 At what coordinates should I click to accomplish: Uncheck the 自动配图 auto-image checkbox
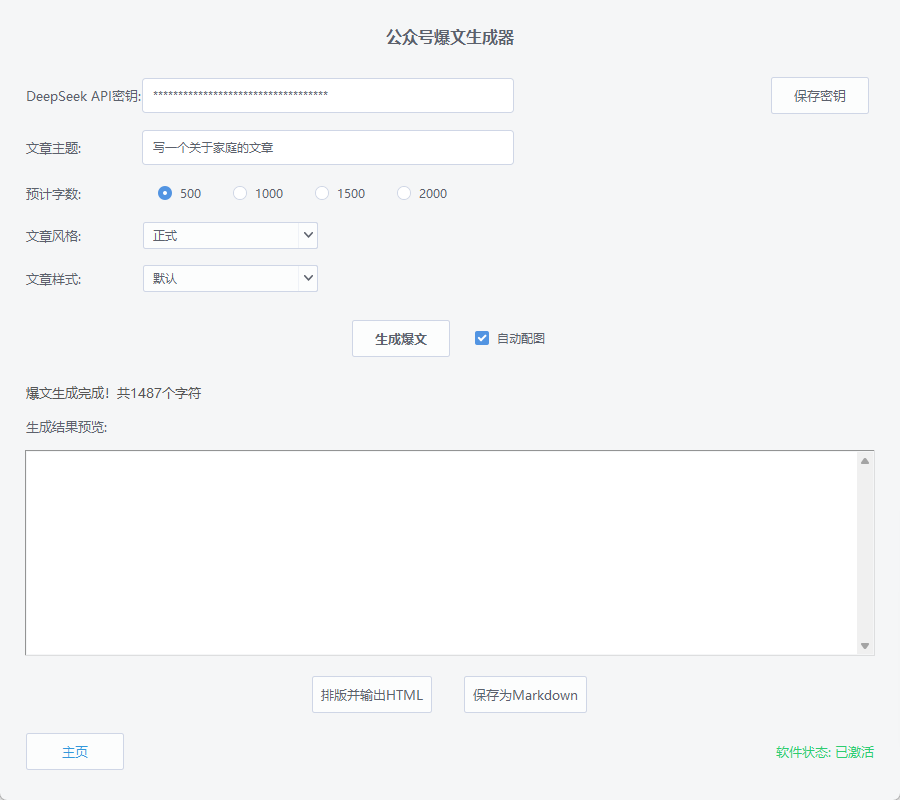click(481, 338)
